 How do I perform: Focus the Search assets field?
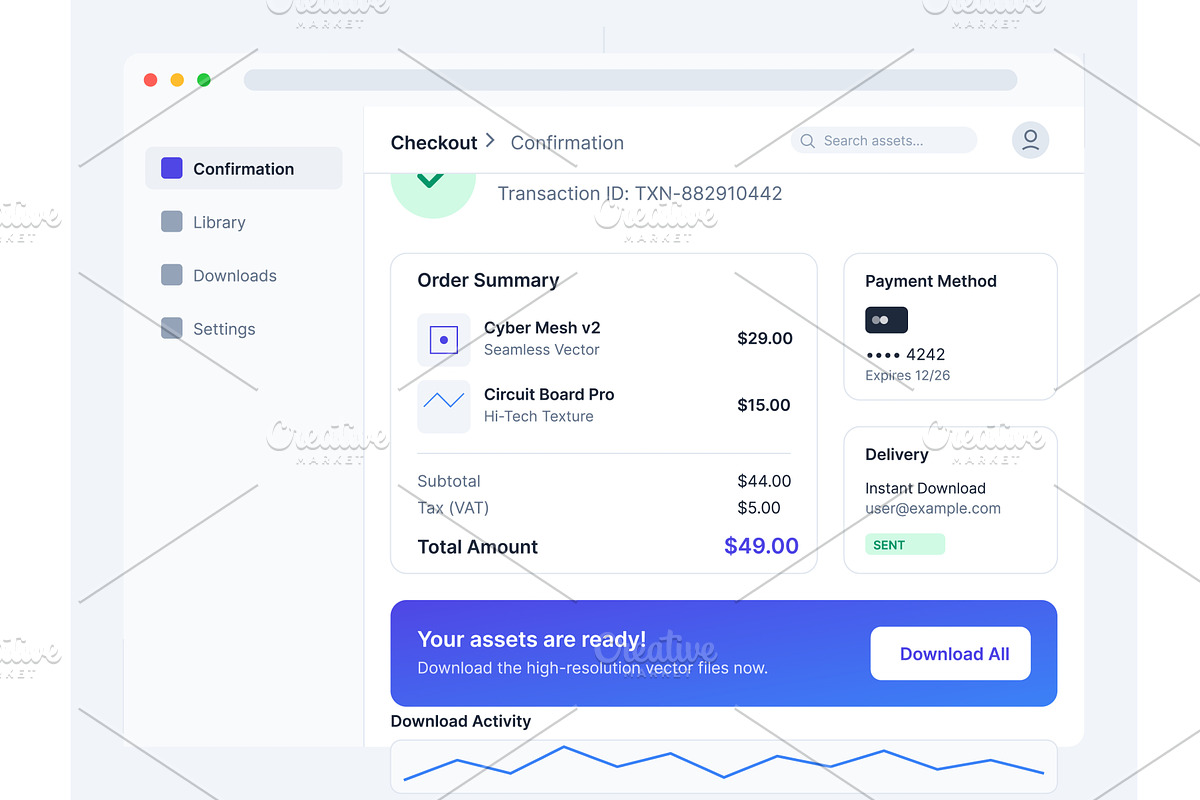click(x=884, y=141)
